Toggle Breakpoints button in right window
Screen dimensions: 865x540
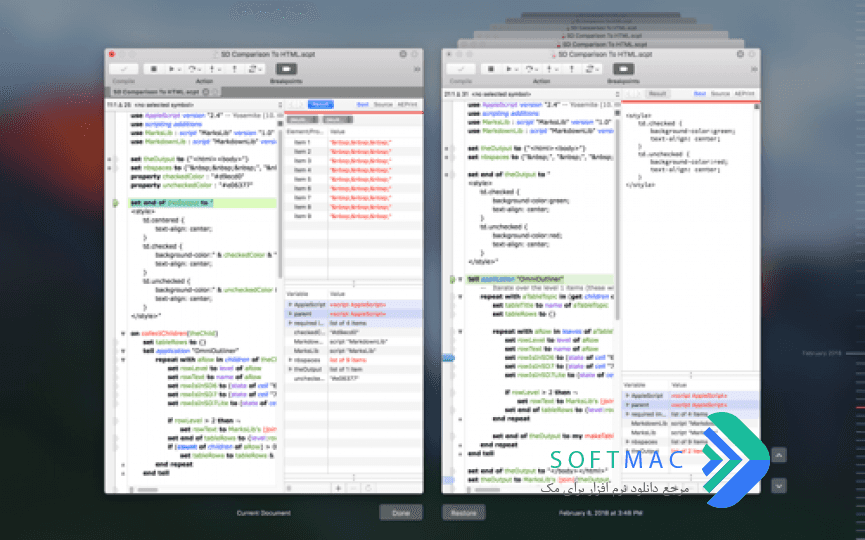coord(623,69)
